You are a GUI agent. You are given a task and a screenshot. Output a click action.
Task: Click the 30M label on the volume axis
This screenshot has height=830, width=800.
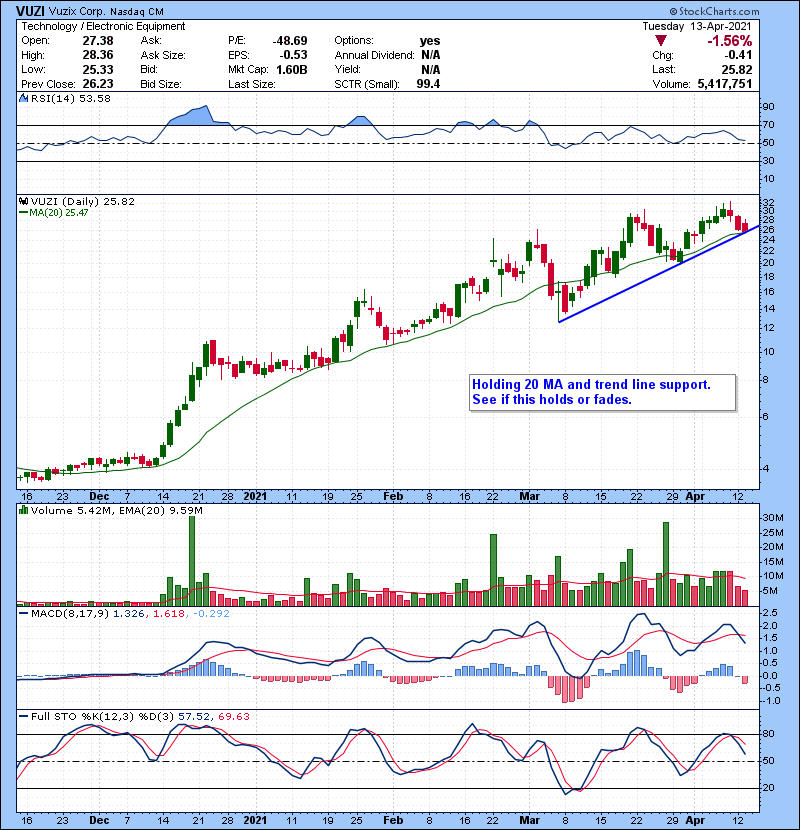pos(772,518)
